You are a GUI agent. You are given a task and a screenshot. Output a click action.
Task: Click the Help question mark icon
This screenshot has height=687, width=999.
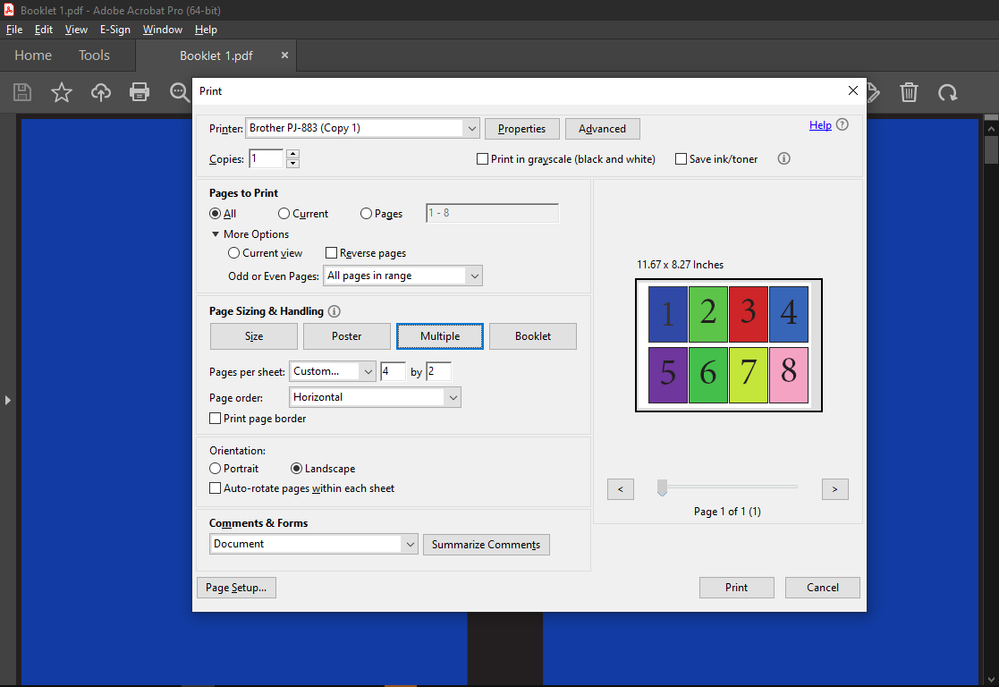(x=842, y=125)
